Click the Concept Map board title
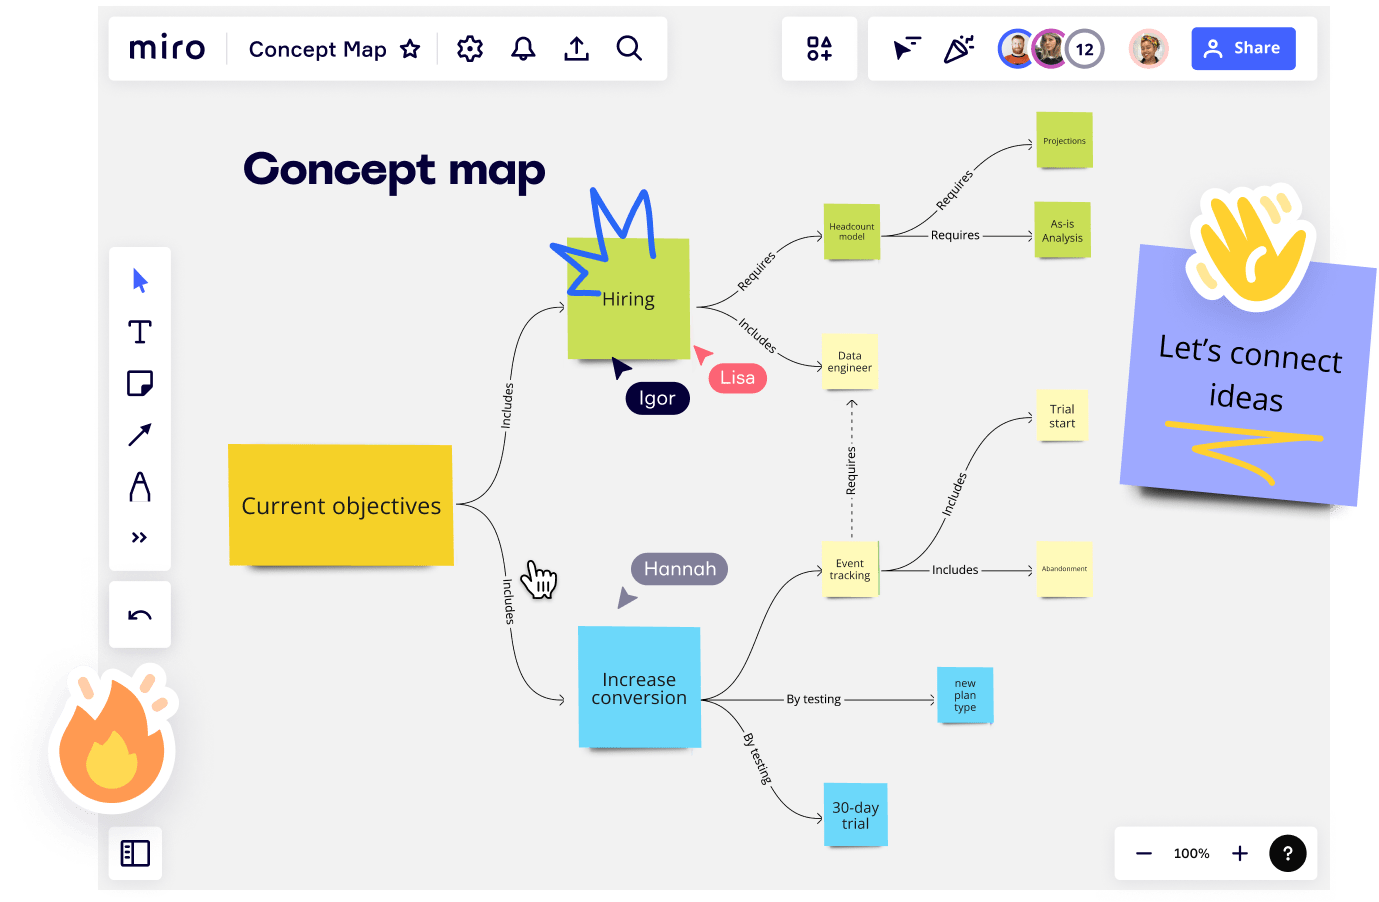The height and width of the screenshot is (902, 1379). (x=317, y=49)
